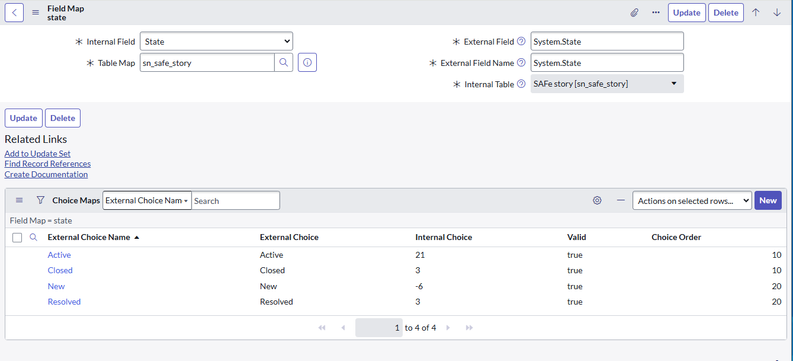Image resolution: width=793 pixels, height=361 pixels.
Task: Click the page number field showing 1
Action: (379, 328)
